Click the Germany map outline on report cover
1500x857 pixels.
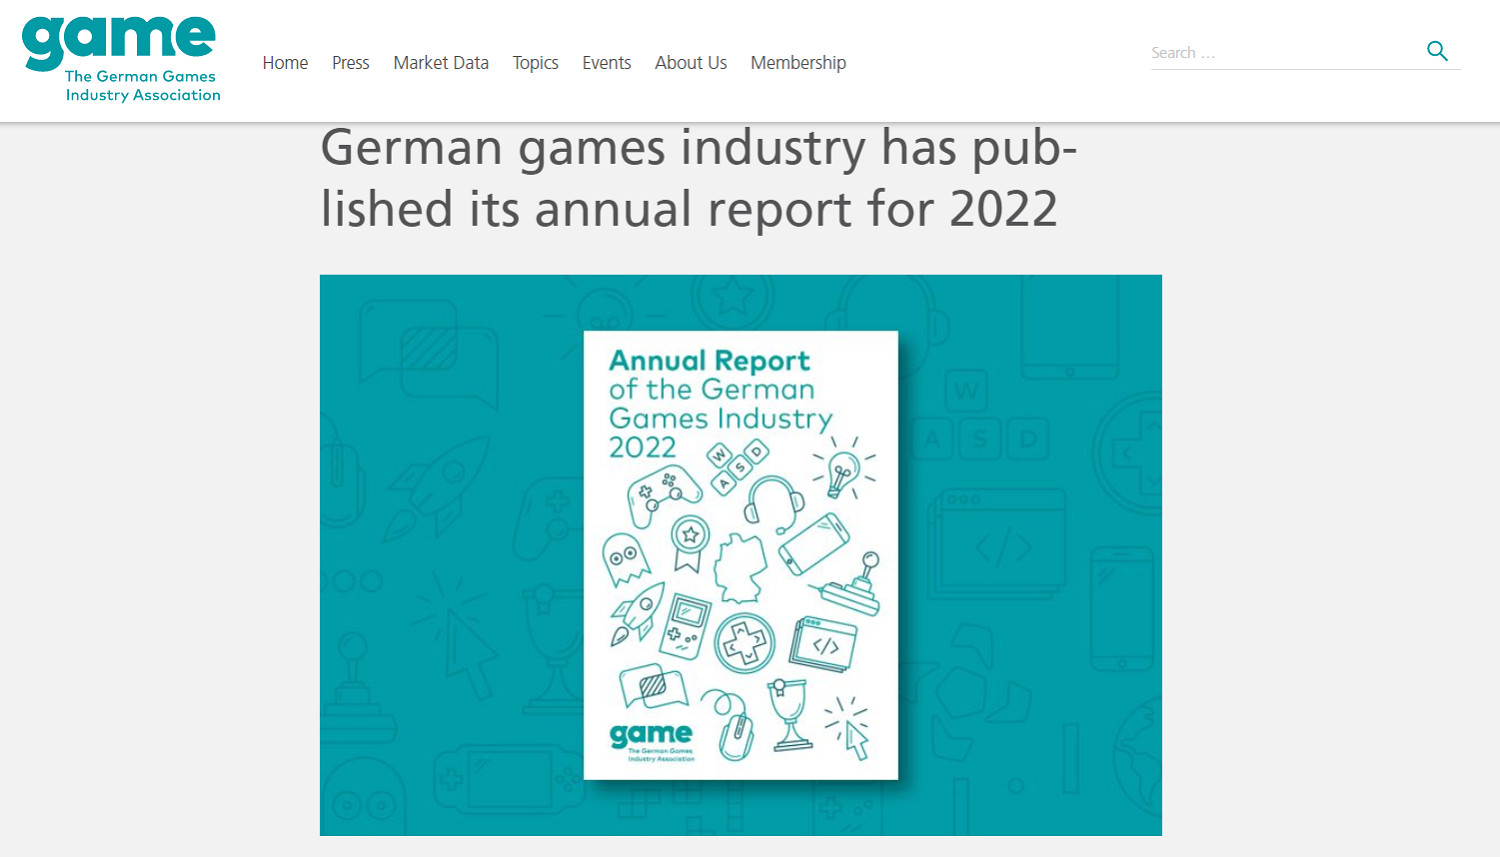(x=741, y=568)
